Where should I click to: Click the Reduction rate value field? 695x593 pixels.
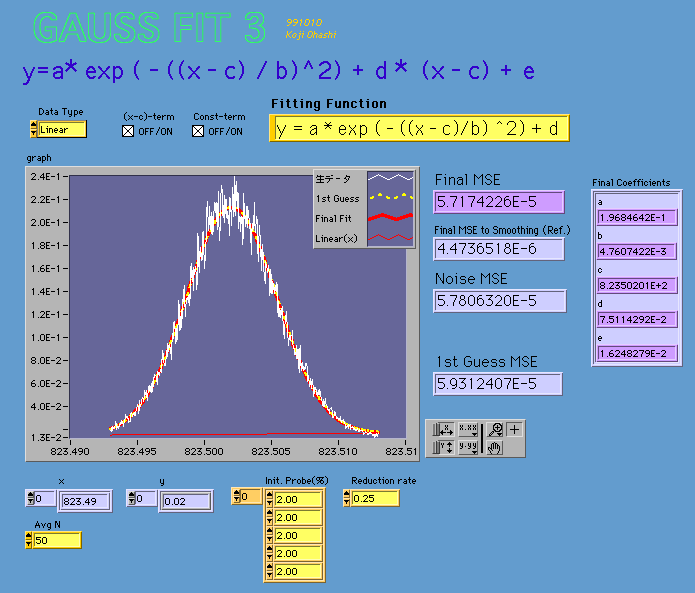pos(374,497)
